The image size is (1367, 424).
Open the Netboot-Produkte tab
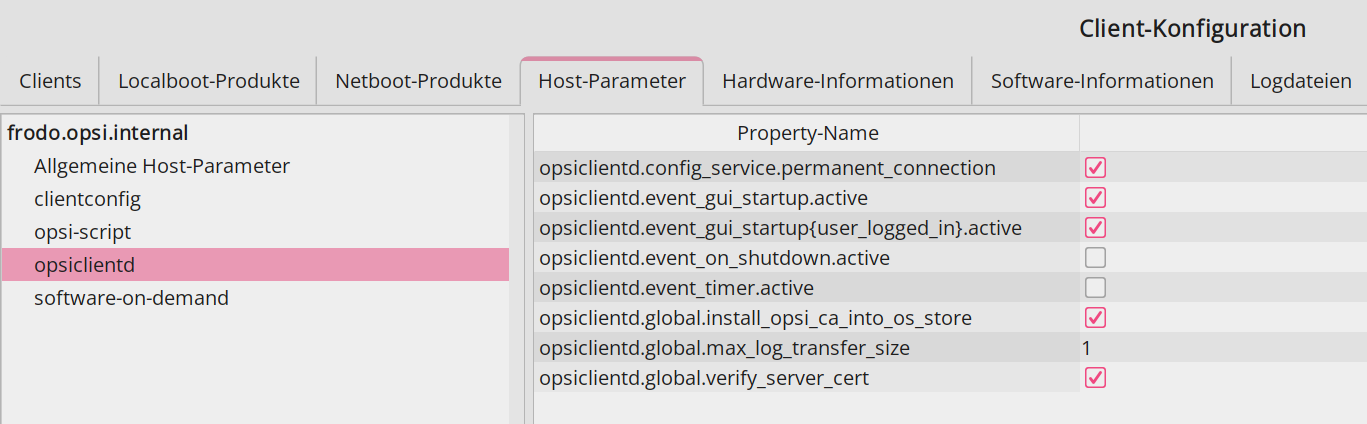pyautogui.click(x=418, y=81)
